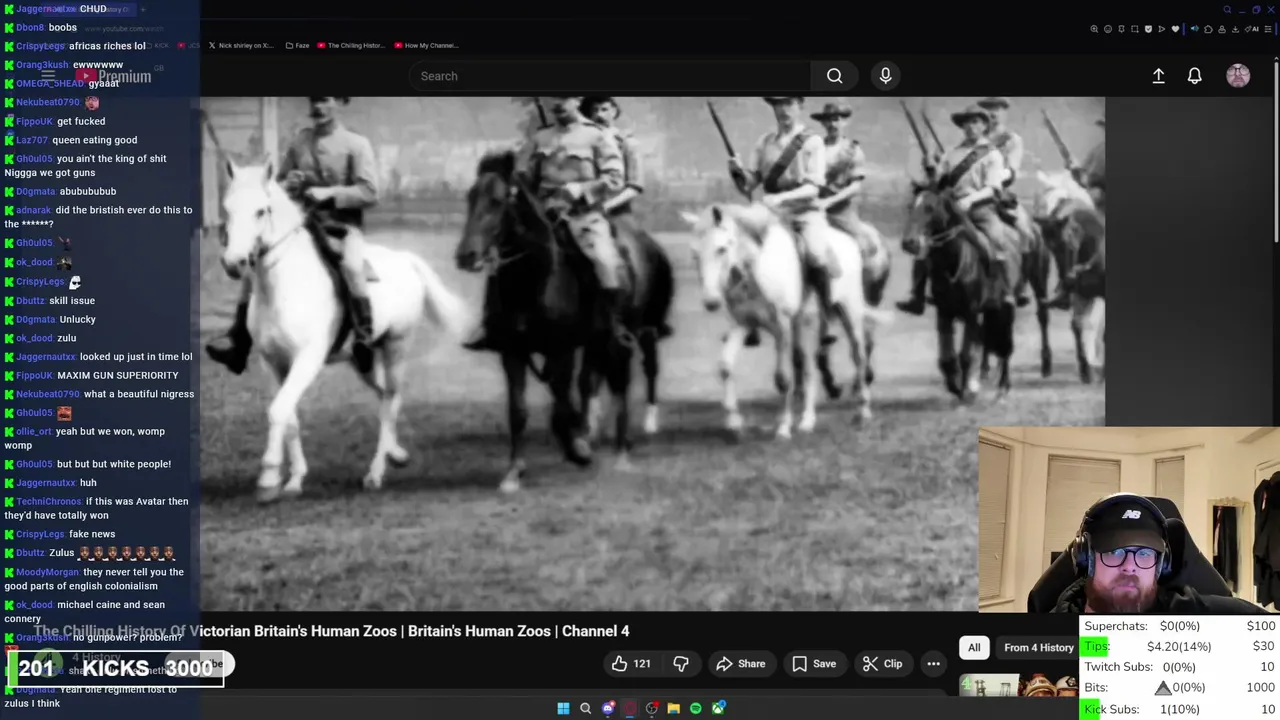Open browser downloads icon

pos(1235,29)
